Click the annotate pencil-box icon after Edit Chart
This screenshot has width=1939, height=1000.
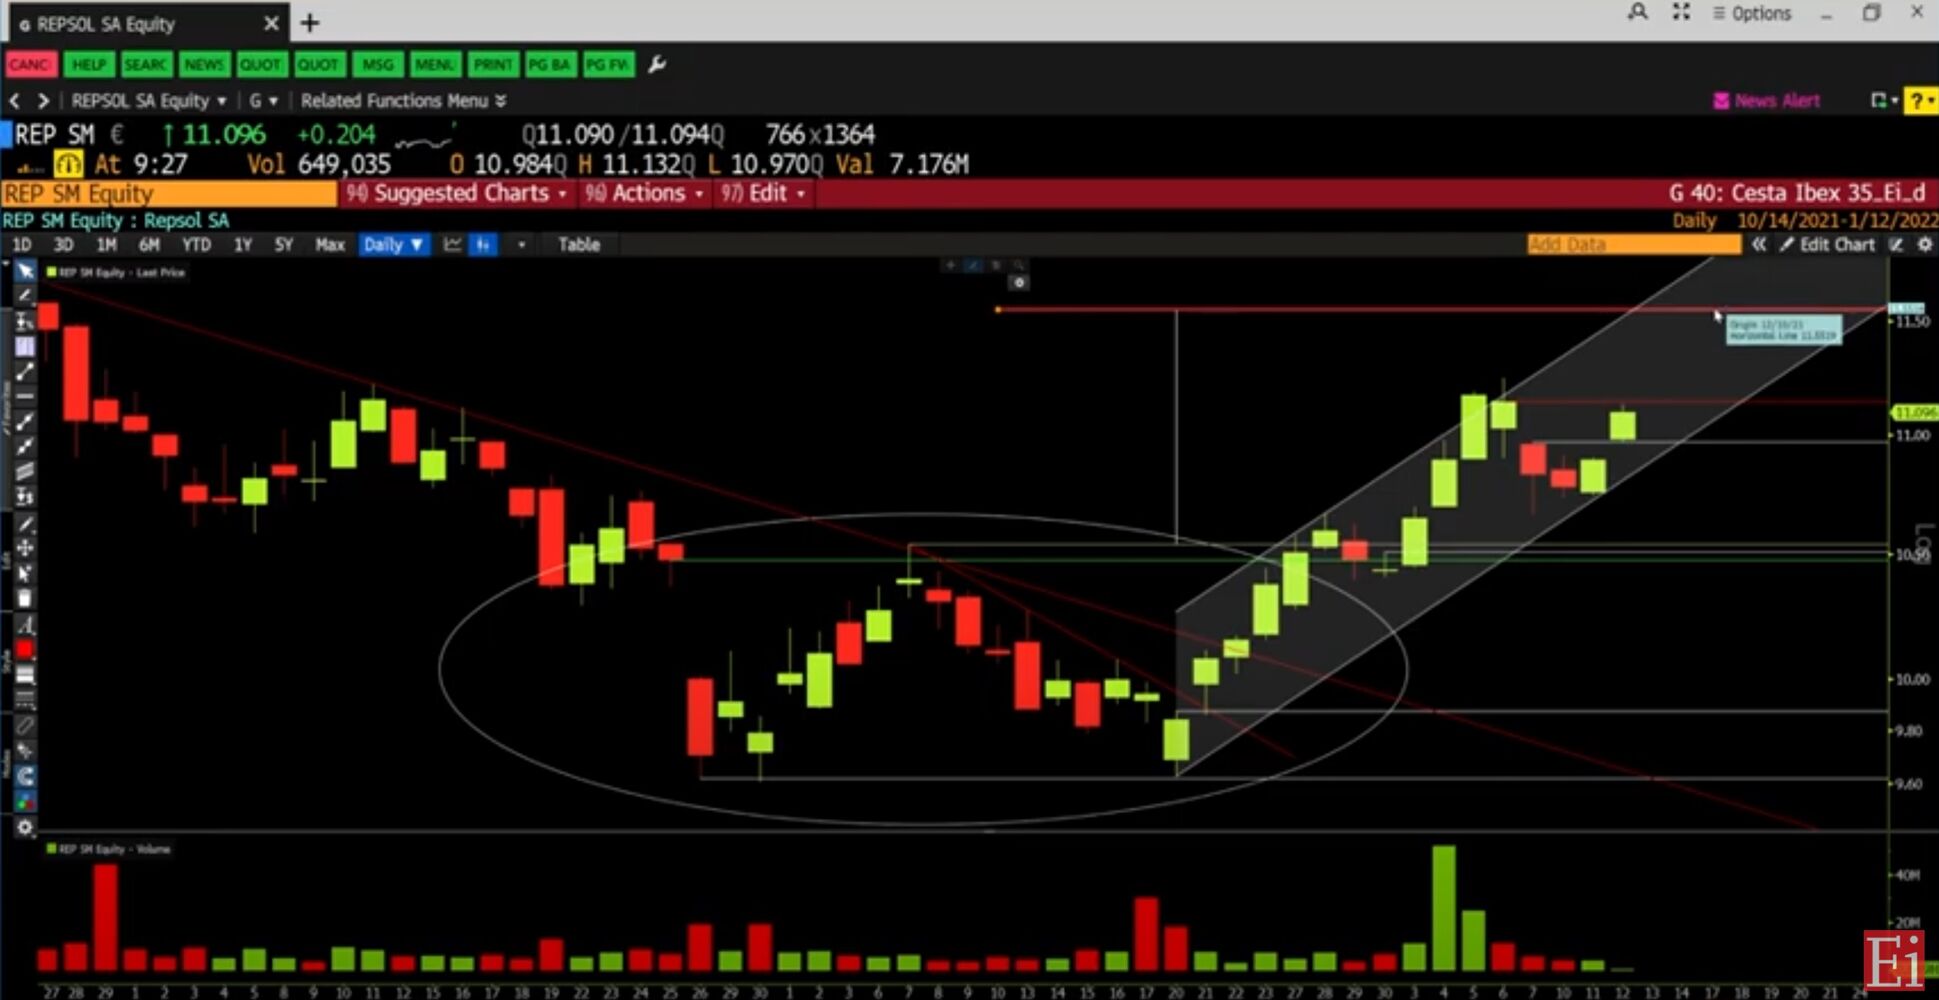[x=1897, y=245]
